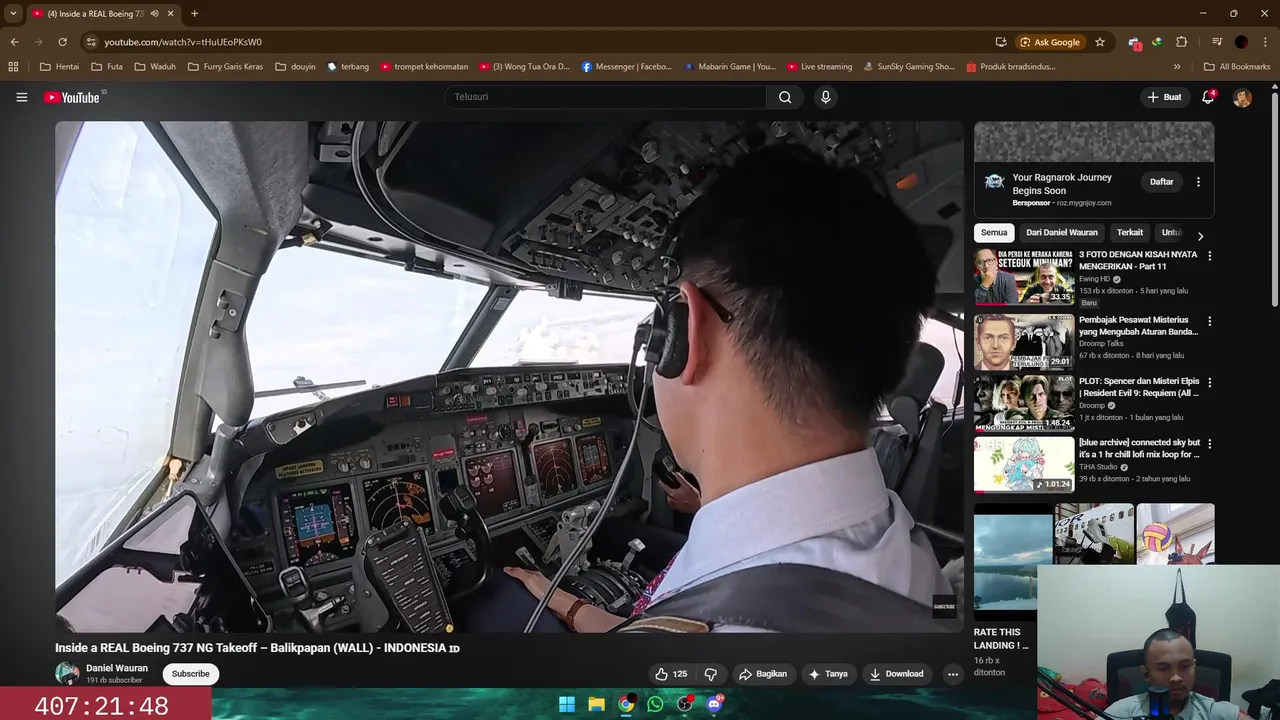1280x720 pixels.
Task: Click the Ragnarok ad banner image
Action: 1094,142
